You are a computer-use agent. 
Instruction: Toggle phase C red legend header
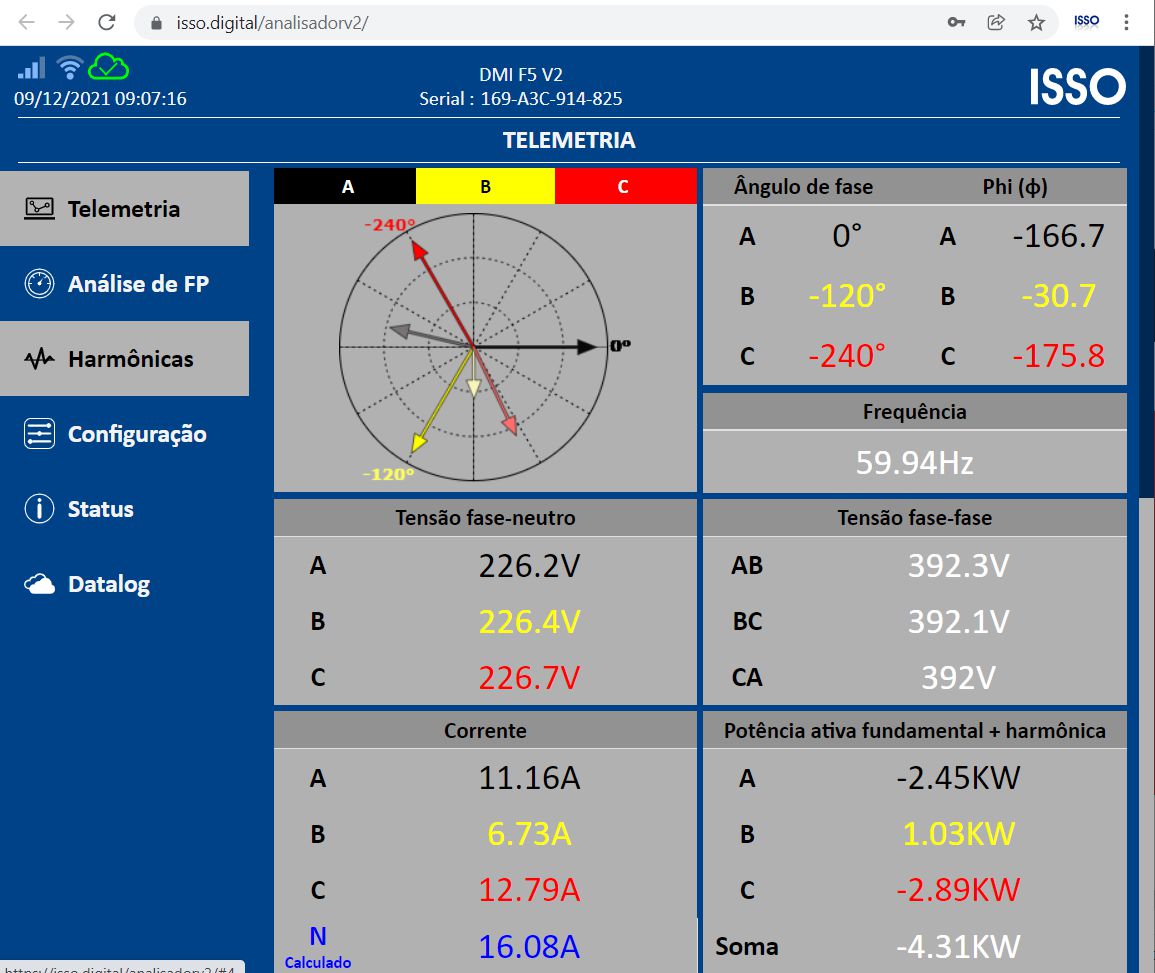click(624, 186)
